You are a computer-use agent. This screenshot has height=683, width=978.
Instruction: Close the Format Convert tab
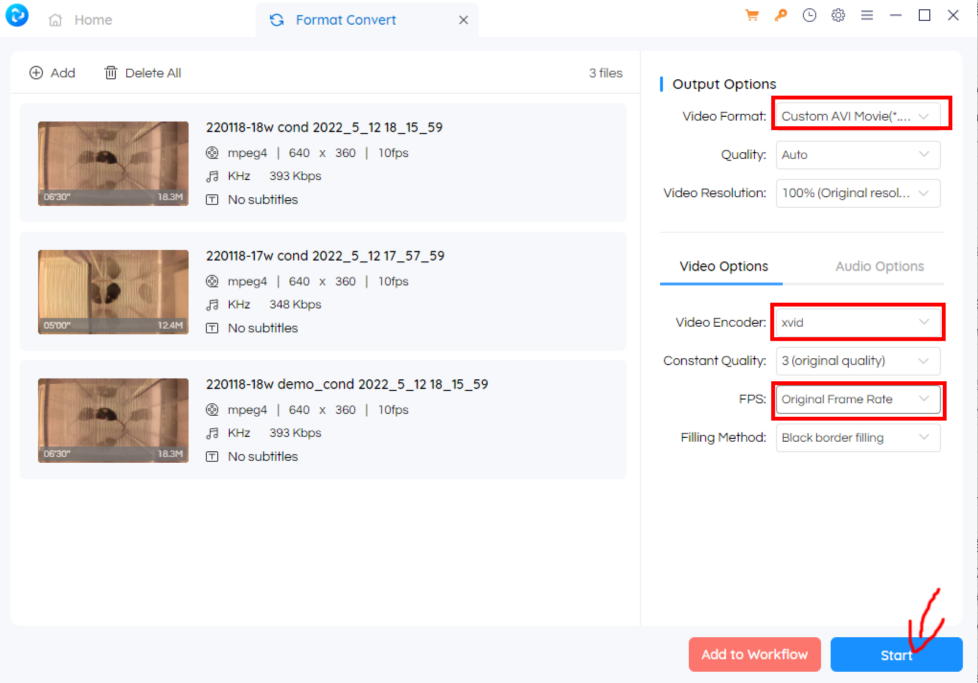point(463,20)
